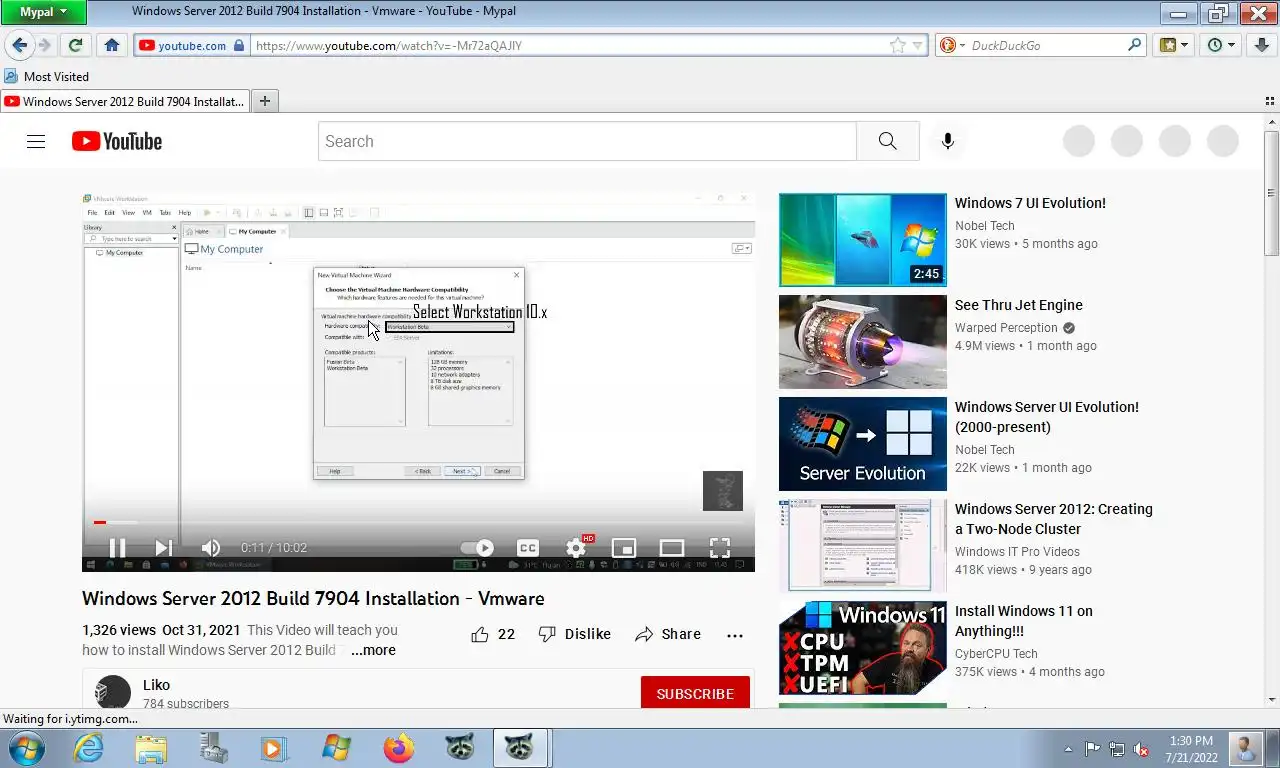Click the URL address bar
This screenshot has height=768, width=1280.
click(570, 45)
